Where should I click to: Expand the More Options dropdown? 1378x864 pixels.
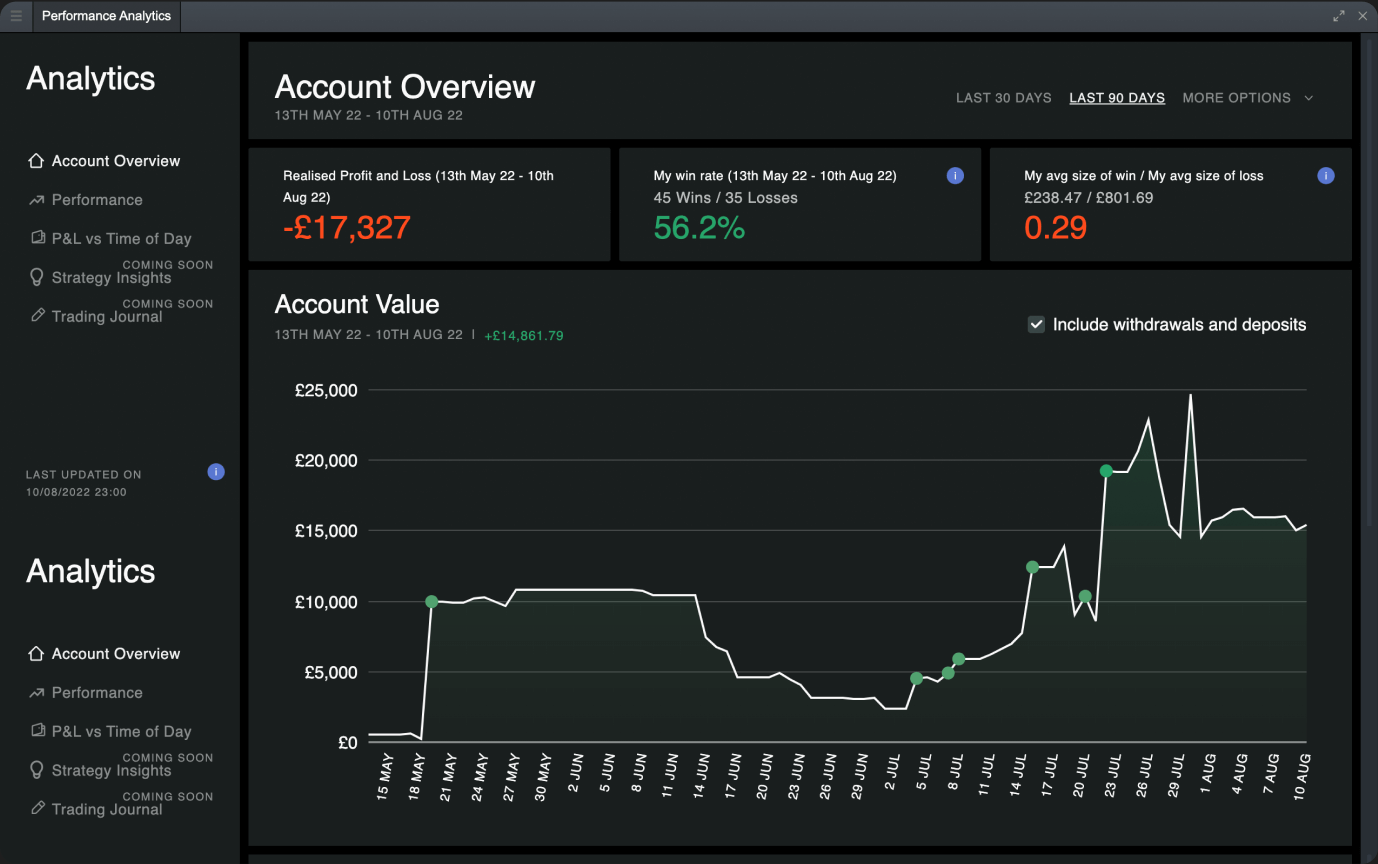click(x=1236, y=98)
